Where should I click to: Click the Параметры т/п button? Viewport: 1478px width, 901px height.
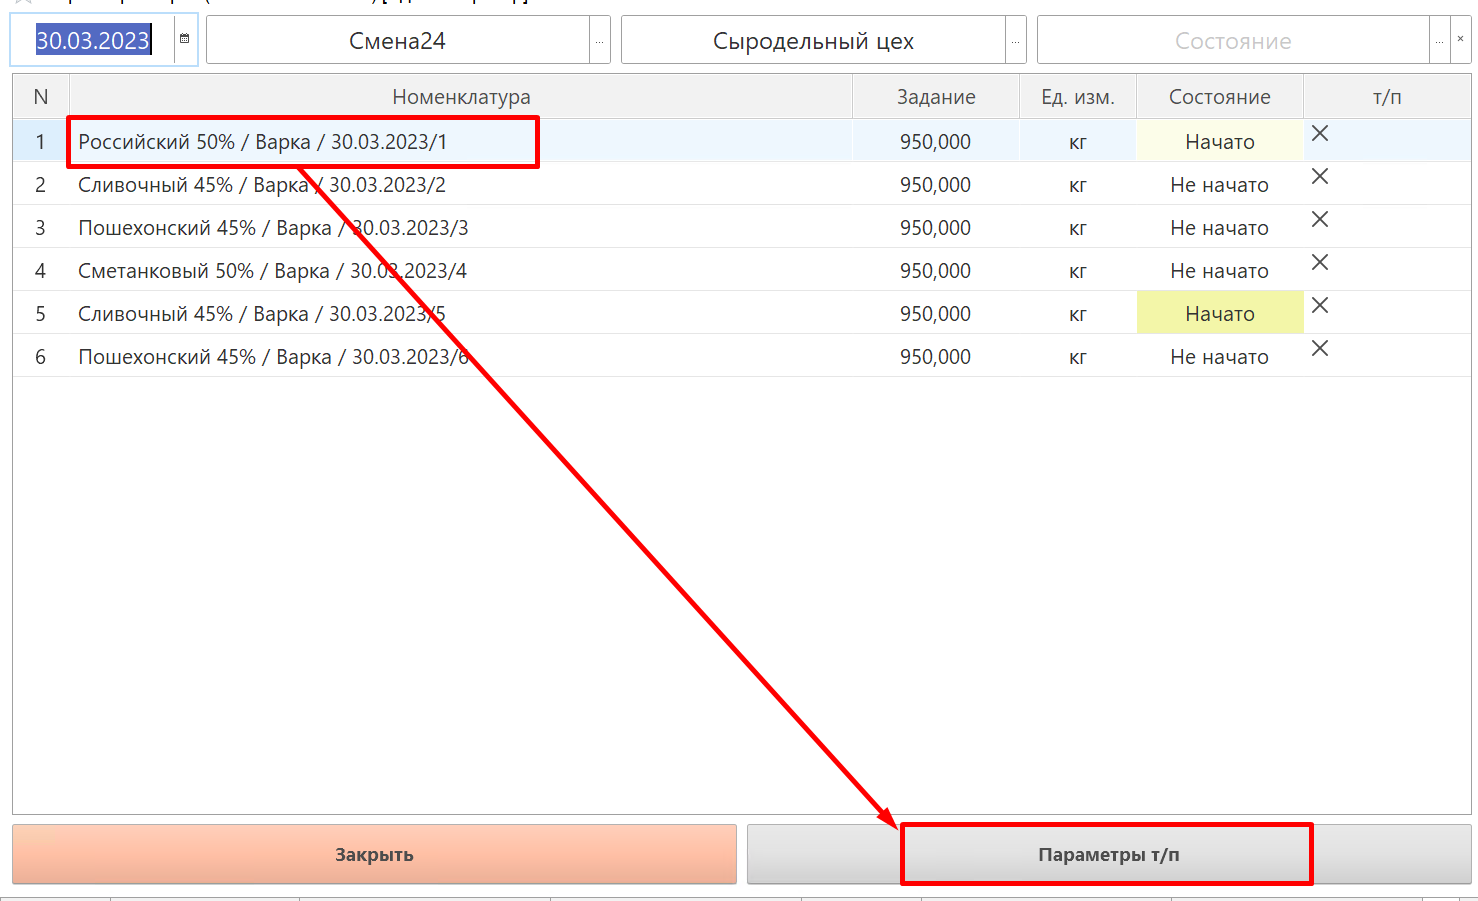click(x=1109, y=854)
